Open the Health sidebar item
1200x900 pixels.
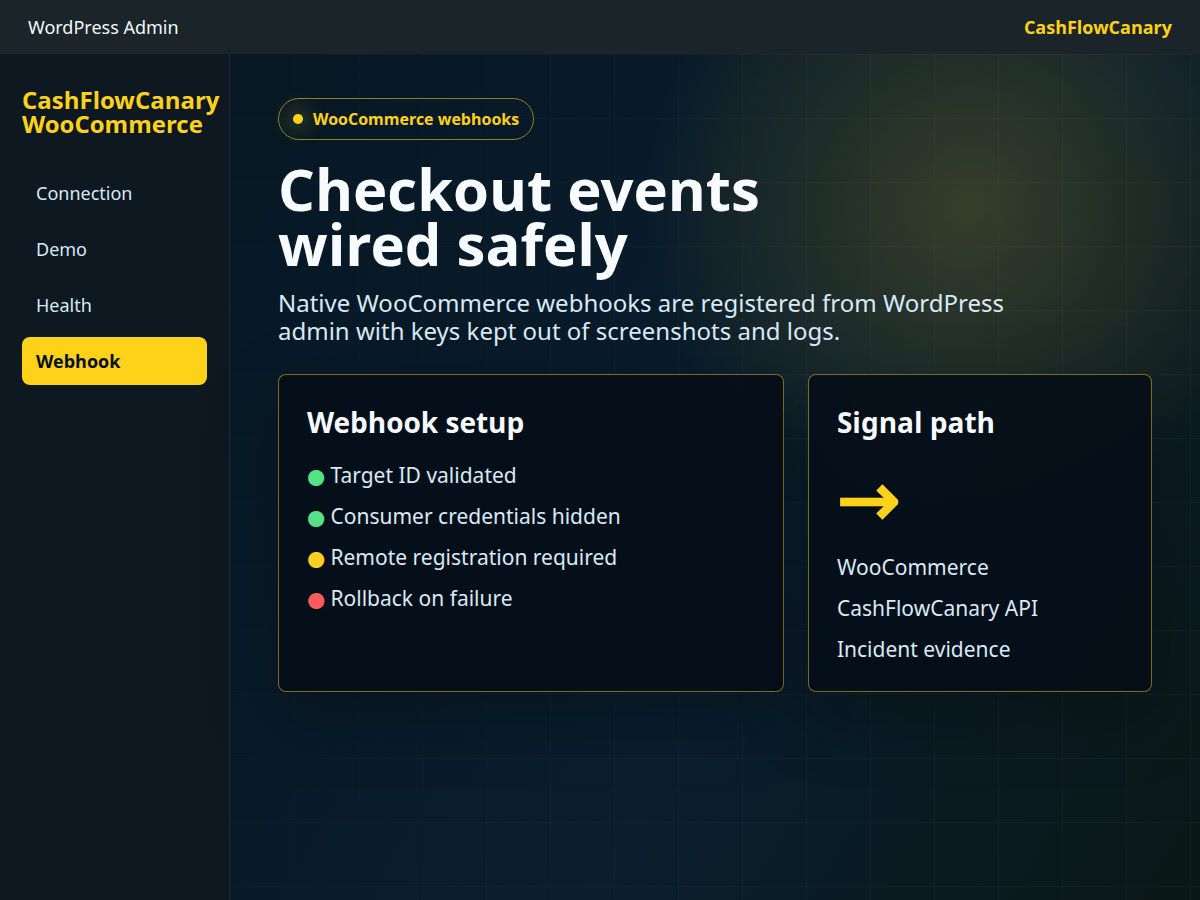coord(114,305)
